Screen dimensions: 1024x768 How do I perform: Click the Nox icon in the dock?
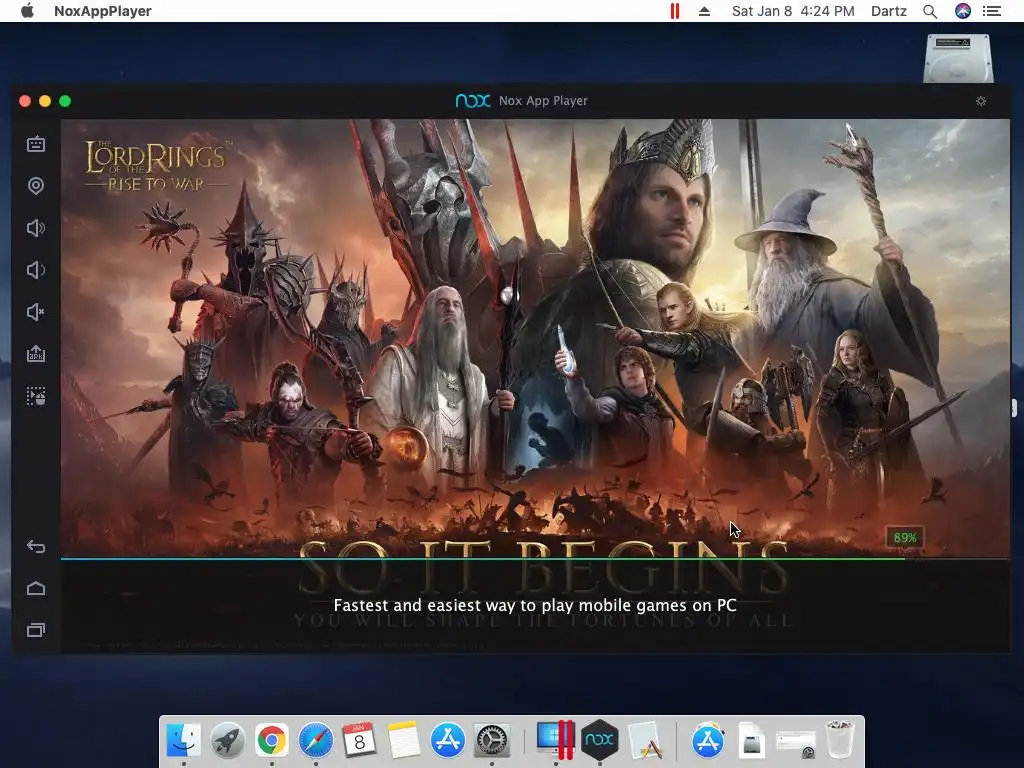600,740
